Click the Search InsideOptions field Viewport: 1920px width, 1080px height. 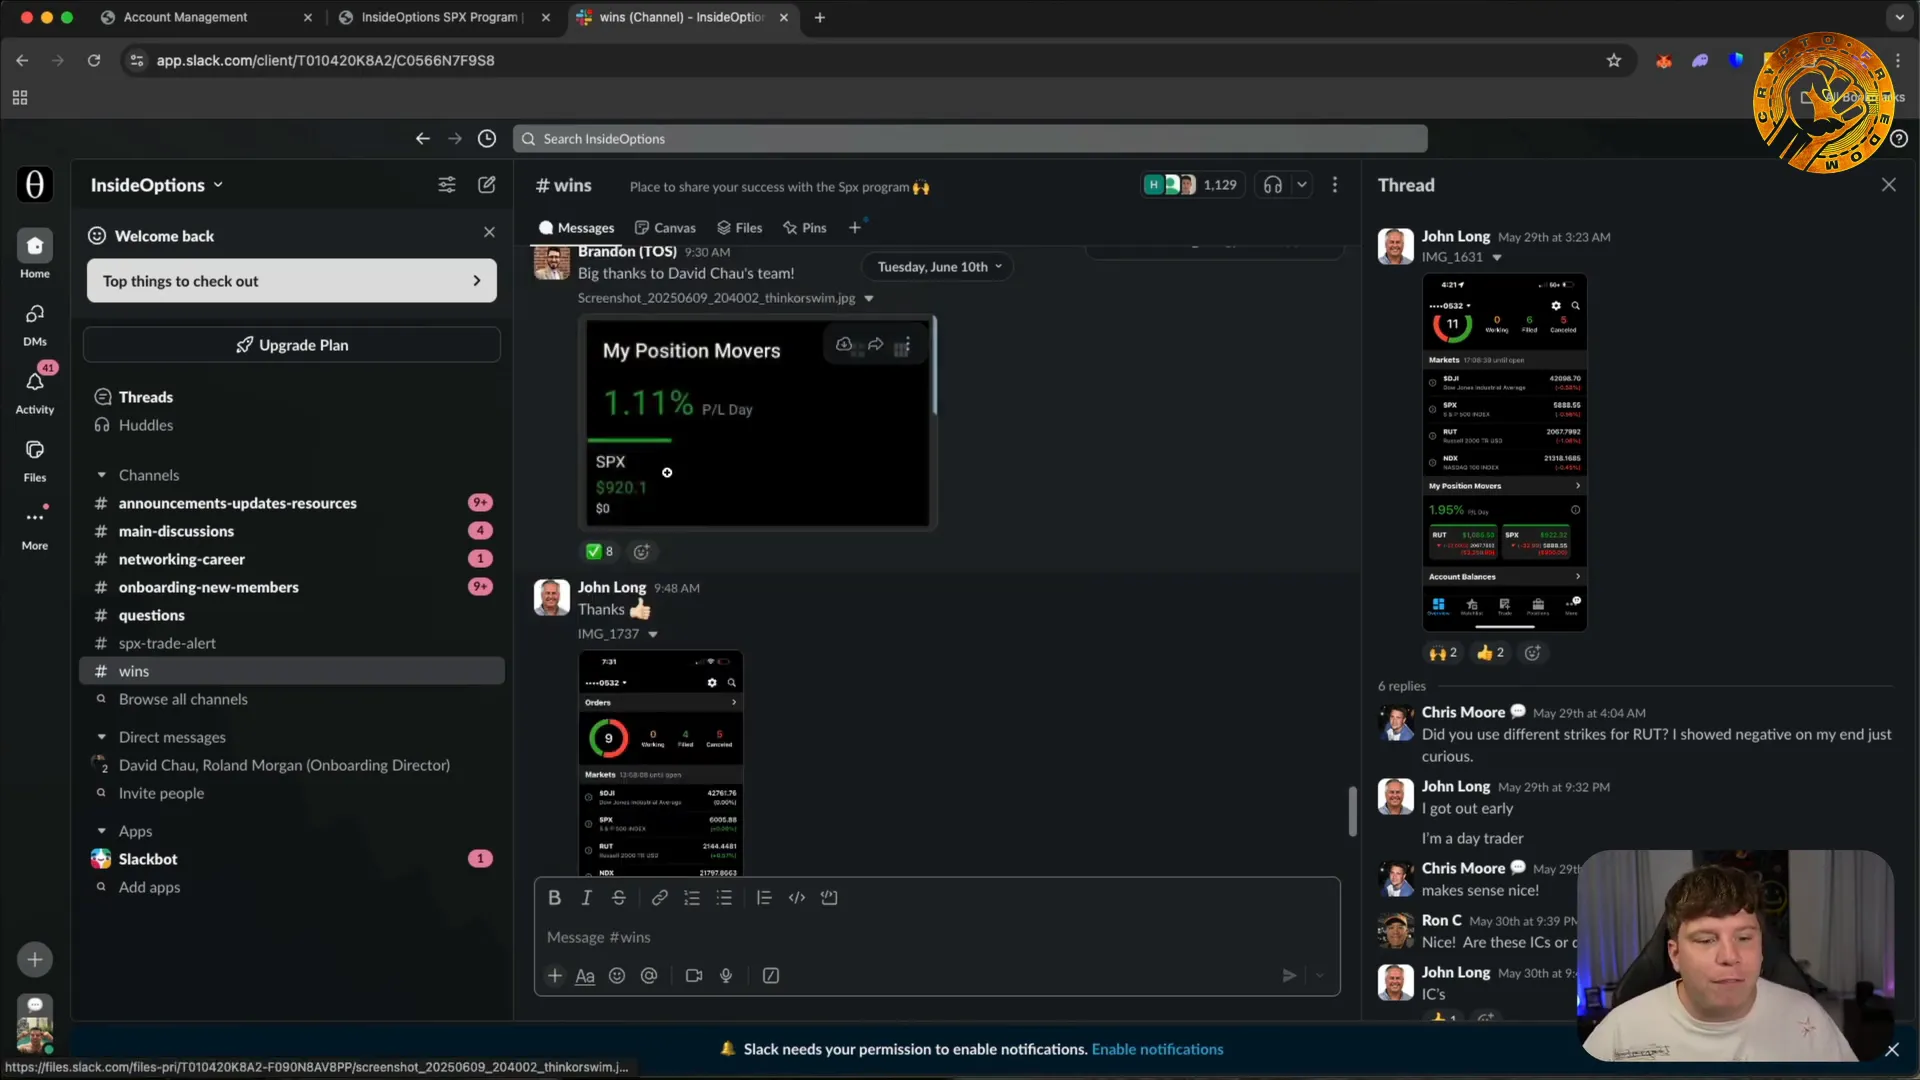coord(970,139)
